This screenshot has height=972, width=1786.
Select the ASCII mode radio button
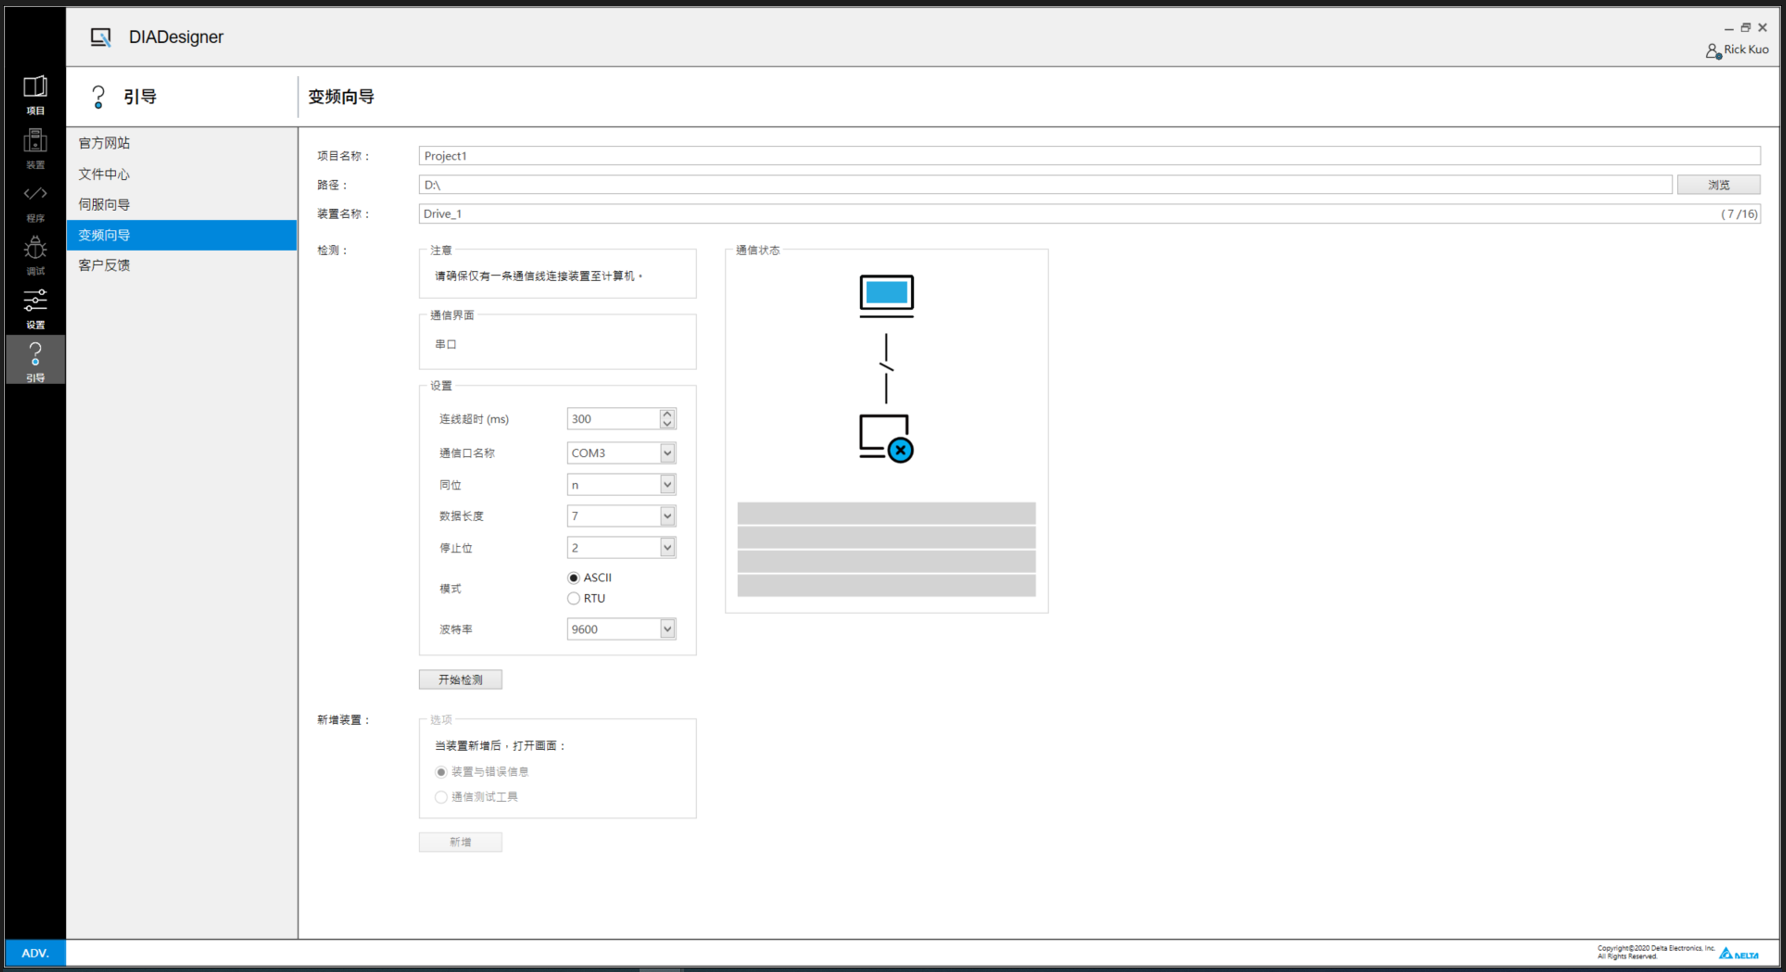coord(574,578)
